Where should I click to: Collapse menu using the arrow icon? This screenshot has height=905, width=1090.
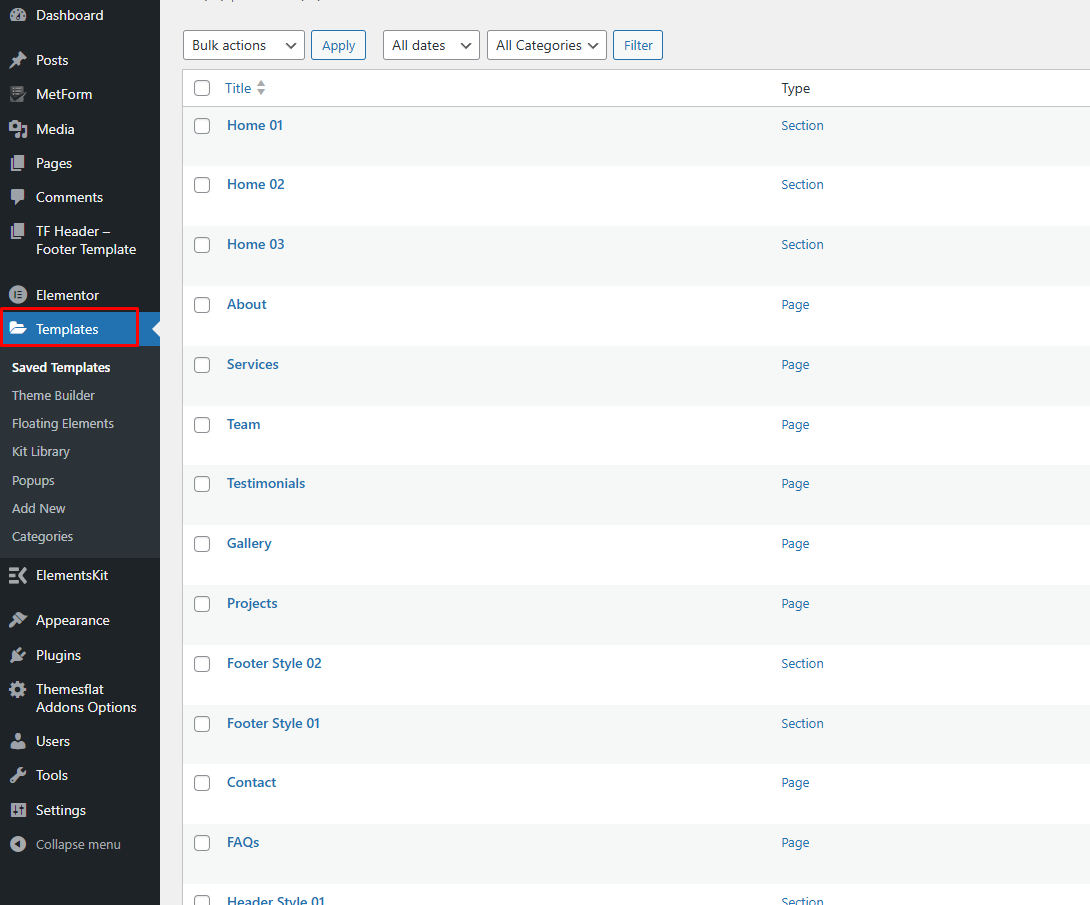click(18, 844)
